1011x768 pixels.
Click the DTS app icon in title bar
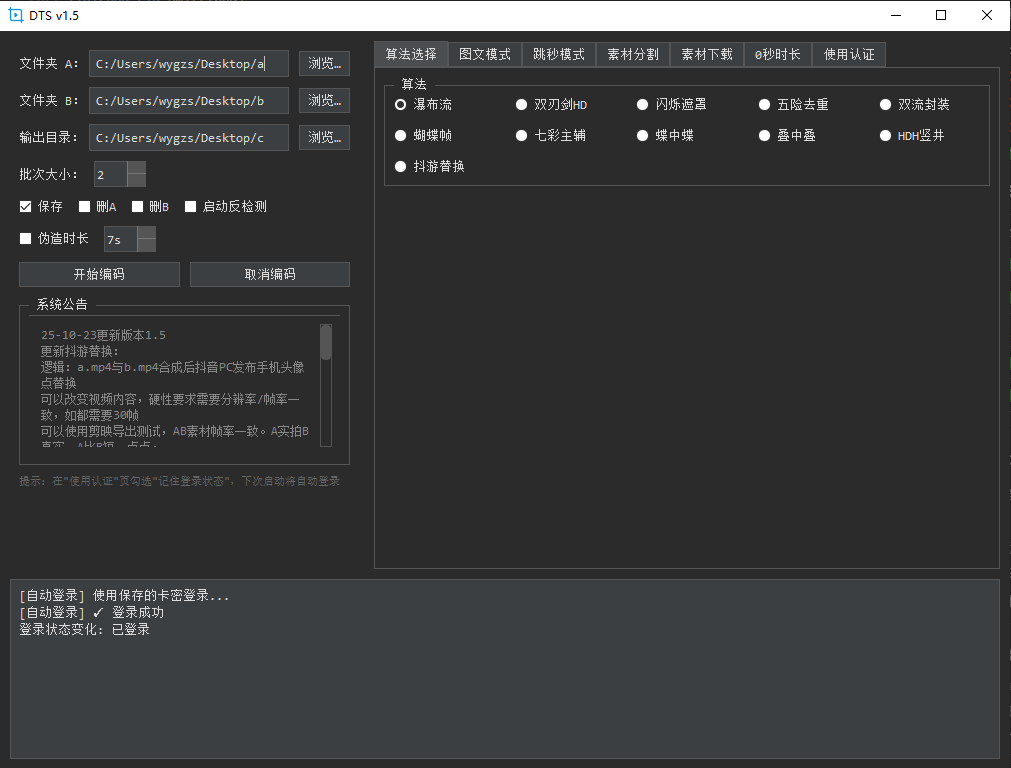[16, 15]
